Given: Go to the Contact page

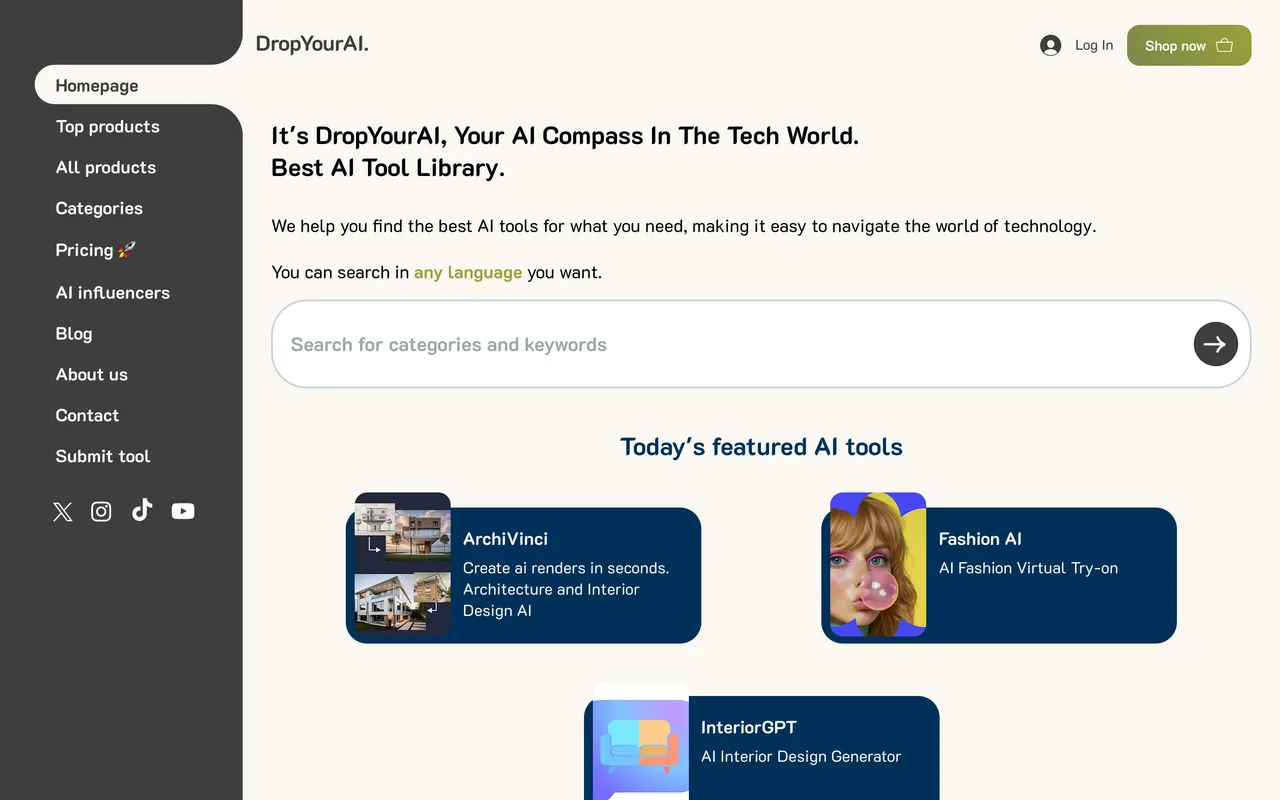Looking at the screenshot, I should tap(87, 416).
